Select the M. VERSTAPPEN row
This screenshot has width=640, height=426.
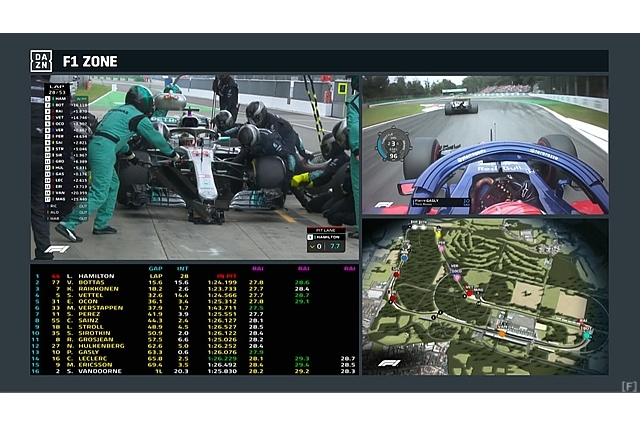(x=194, y=308)
